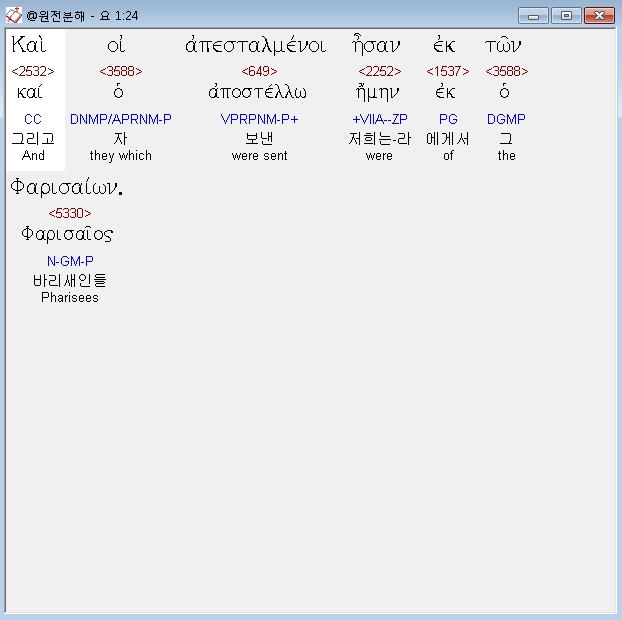
Task: Click the parsing code +VIIA--ZP
Action: [380, 119]
